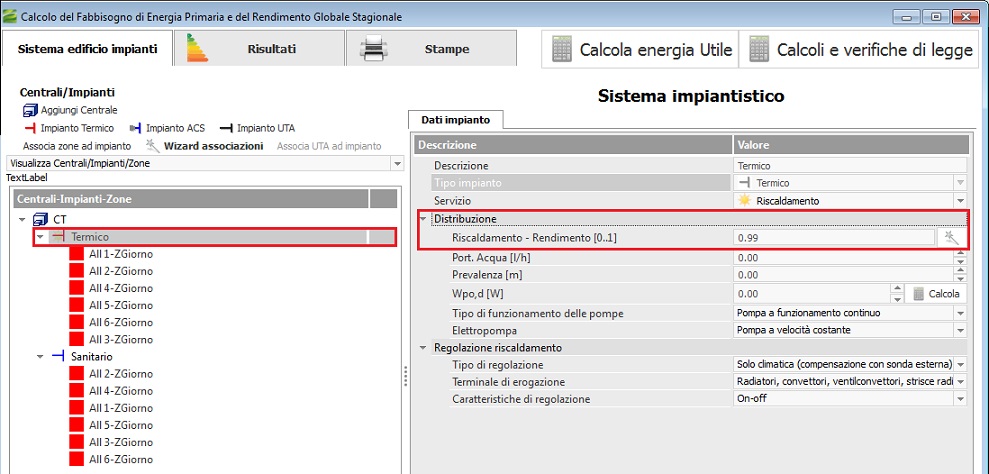This screenshot has height=474, width=989.
Task: Click red swatch beside All 1-ZGiorno under Termico
Action: [x=77, y=255]
